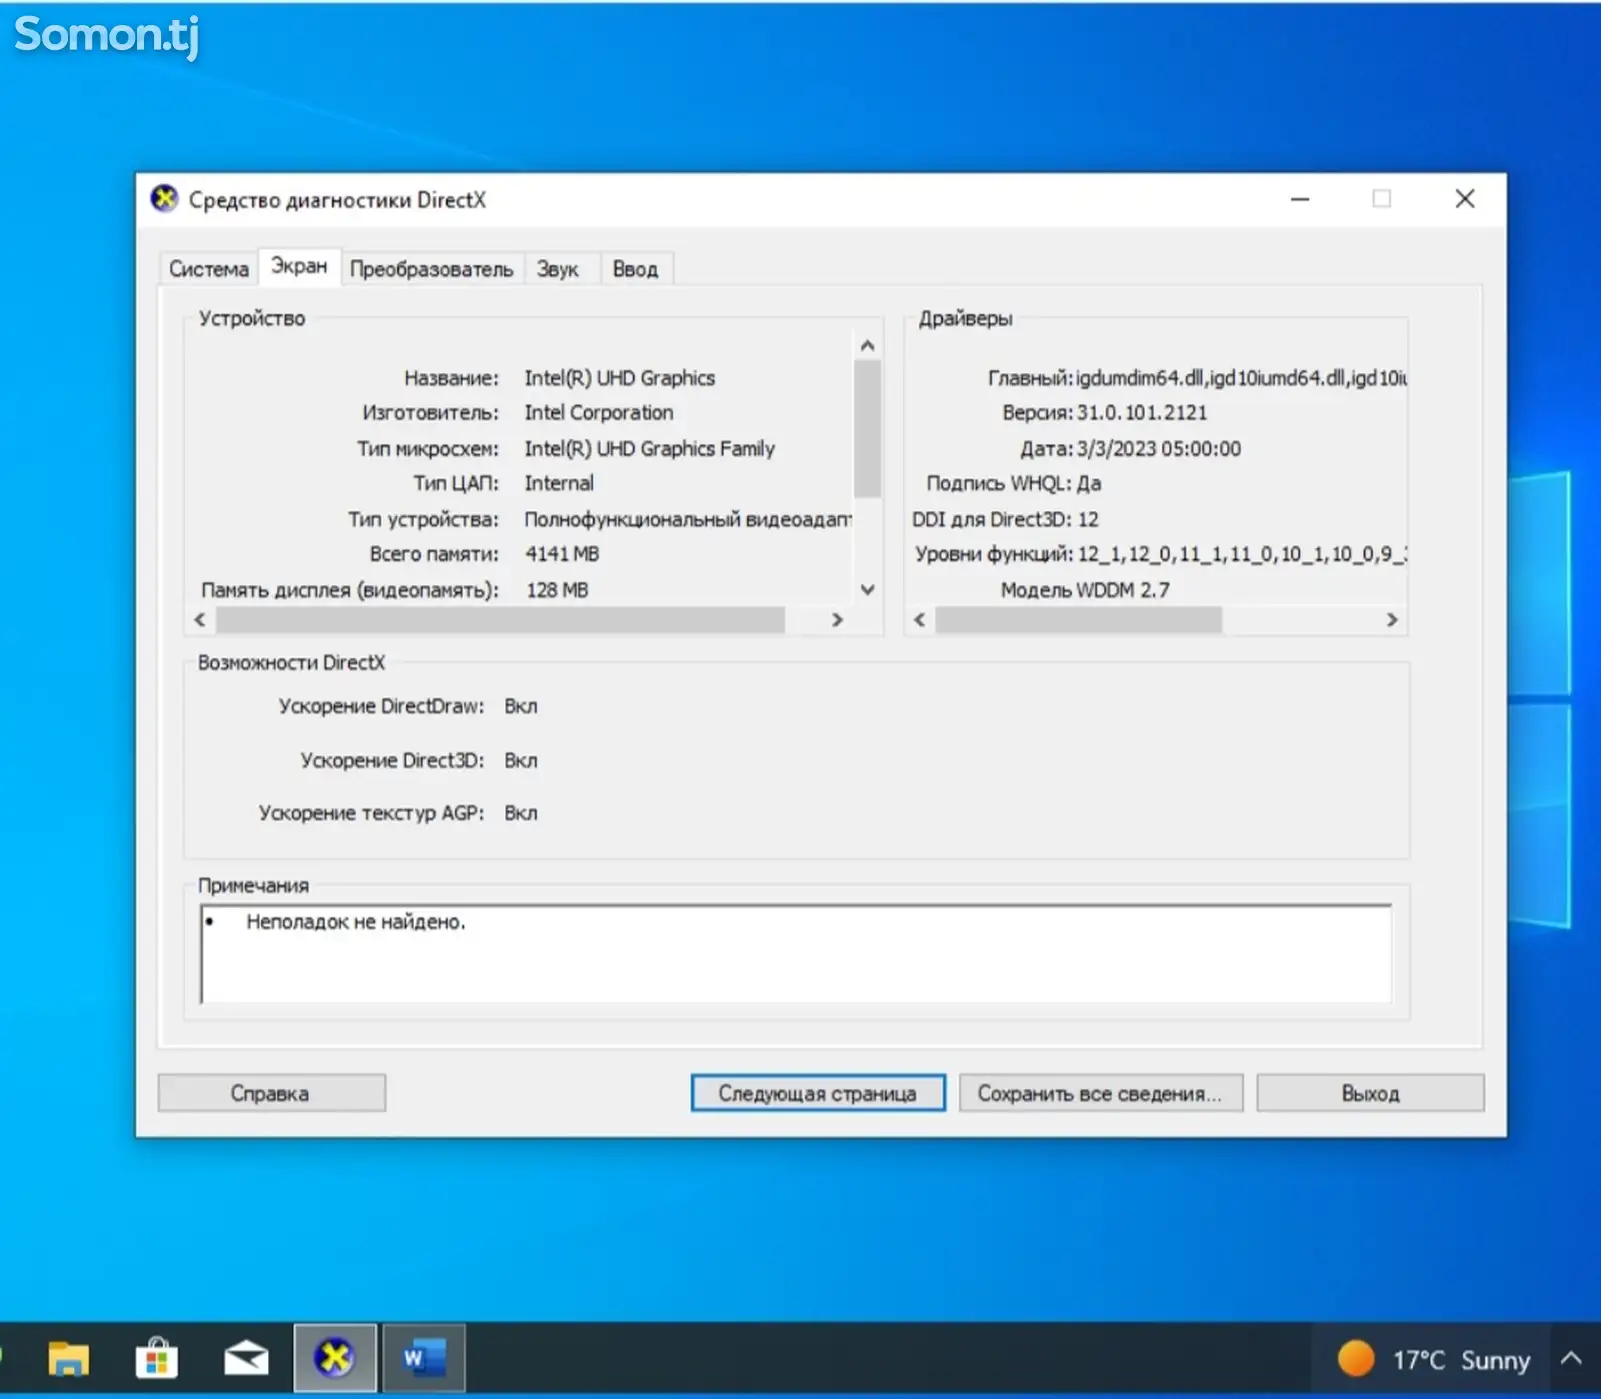Click the Intel(R) UHD Graphics name value

coord(620,378)
